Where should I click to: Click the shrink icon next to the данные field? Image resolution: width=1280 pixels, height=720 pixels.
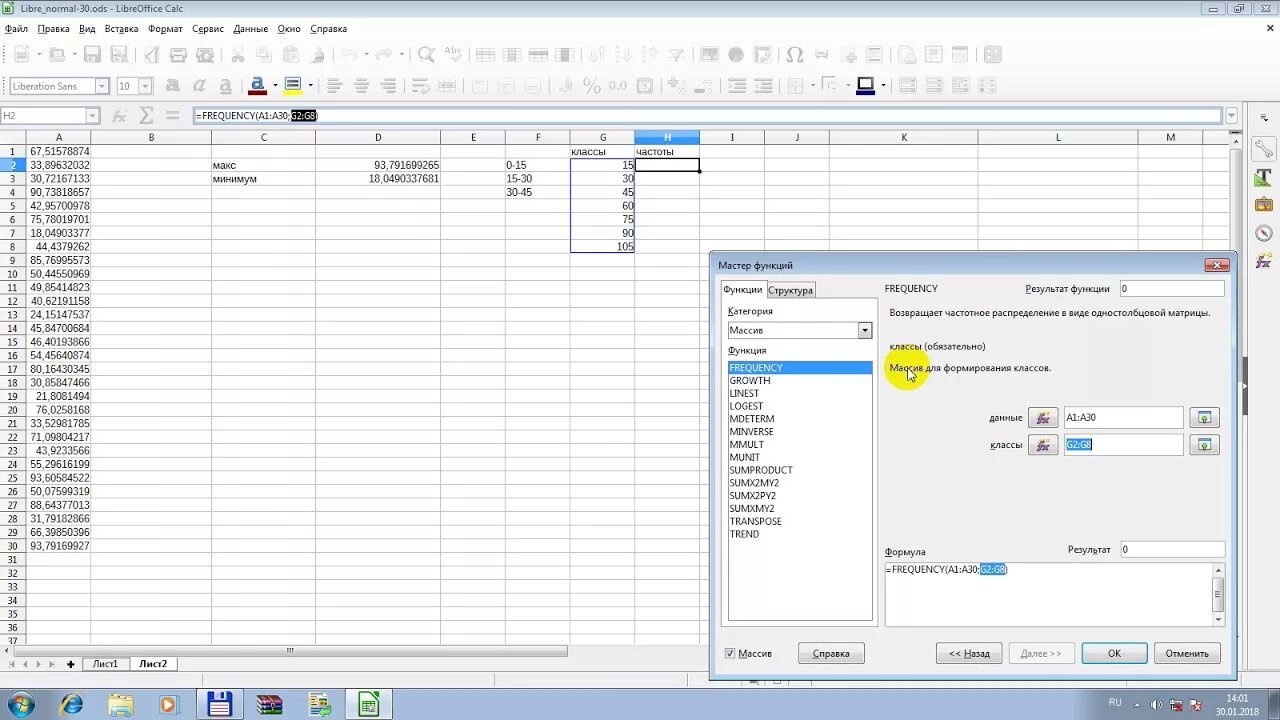(x=1205, y=417)
